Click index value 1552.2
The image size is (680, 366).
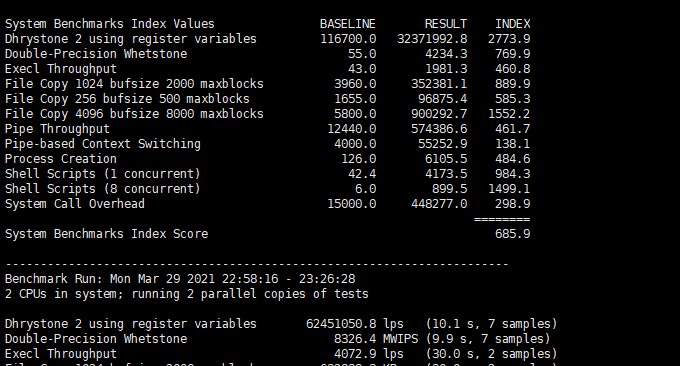point(509,114)
